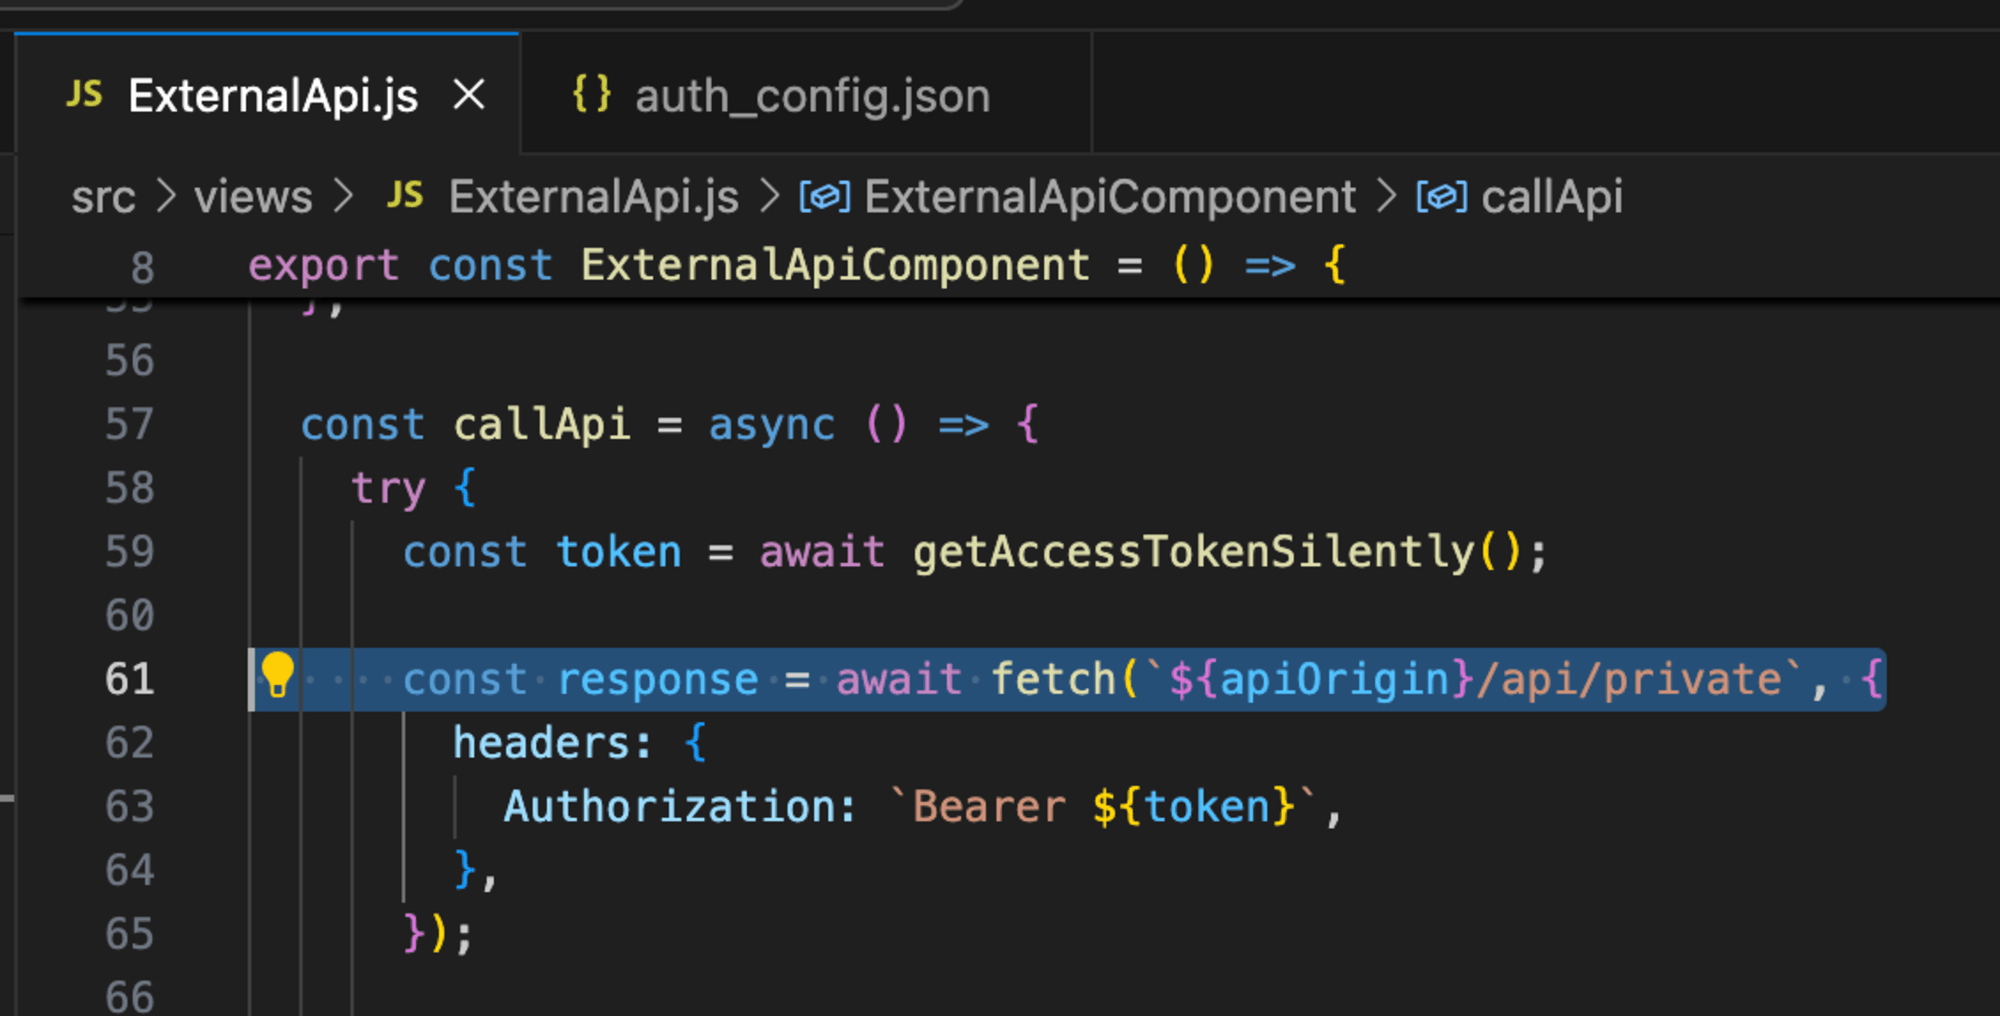
Task: Click the JS icon in the breadcrumb
Action: (x=405, y=195)
